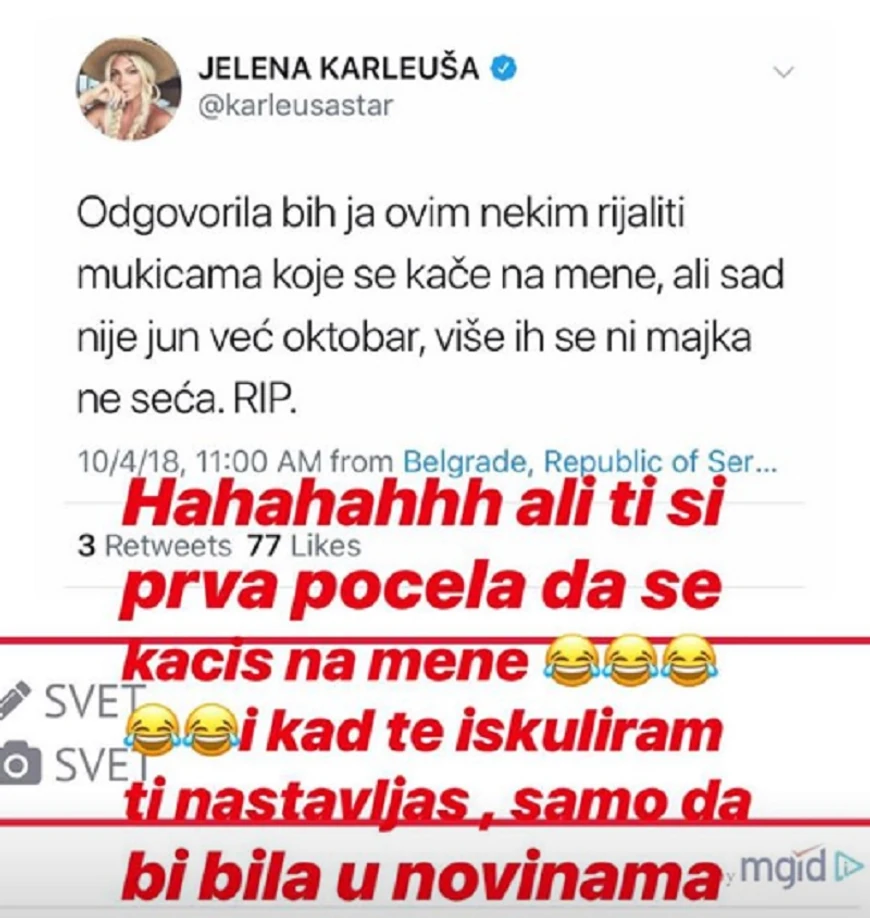870x918 pixels.
Task: Expand the tweet options chevron
Action: [x=783, y=73]
